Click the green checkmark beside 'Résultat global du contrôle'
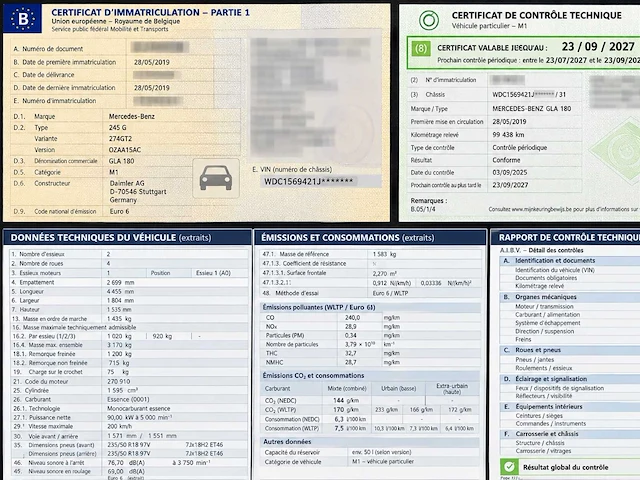The height and width of the screenshot is (480, 640). click(x=509, y=466)
